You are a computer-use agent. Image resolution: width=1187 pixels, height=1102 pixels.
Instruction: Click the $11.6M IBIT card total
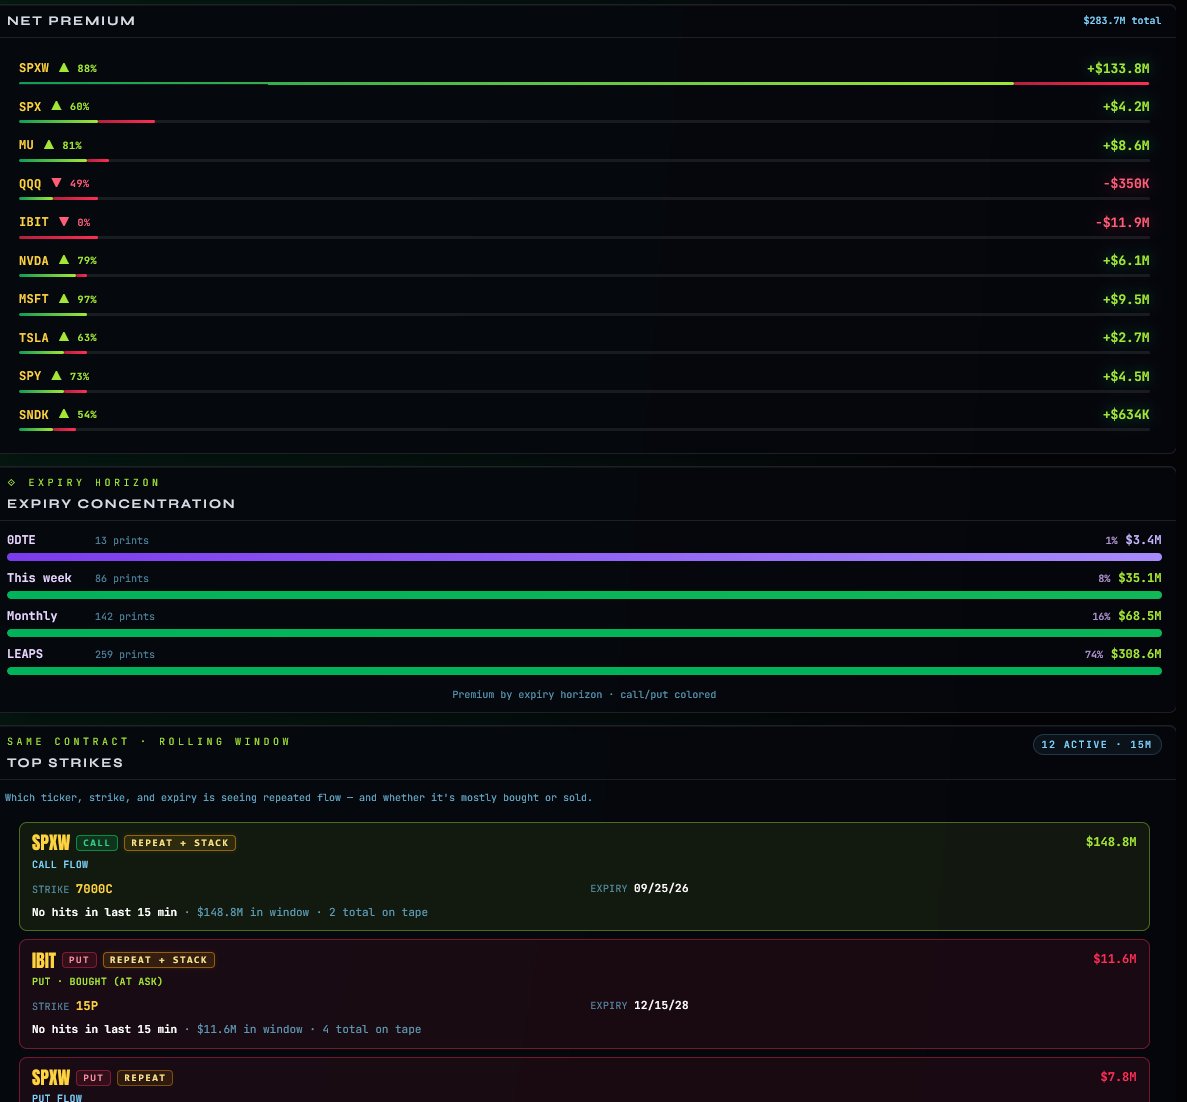1114,959
